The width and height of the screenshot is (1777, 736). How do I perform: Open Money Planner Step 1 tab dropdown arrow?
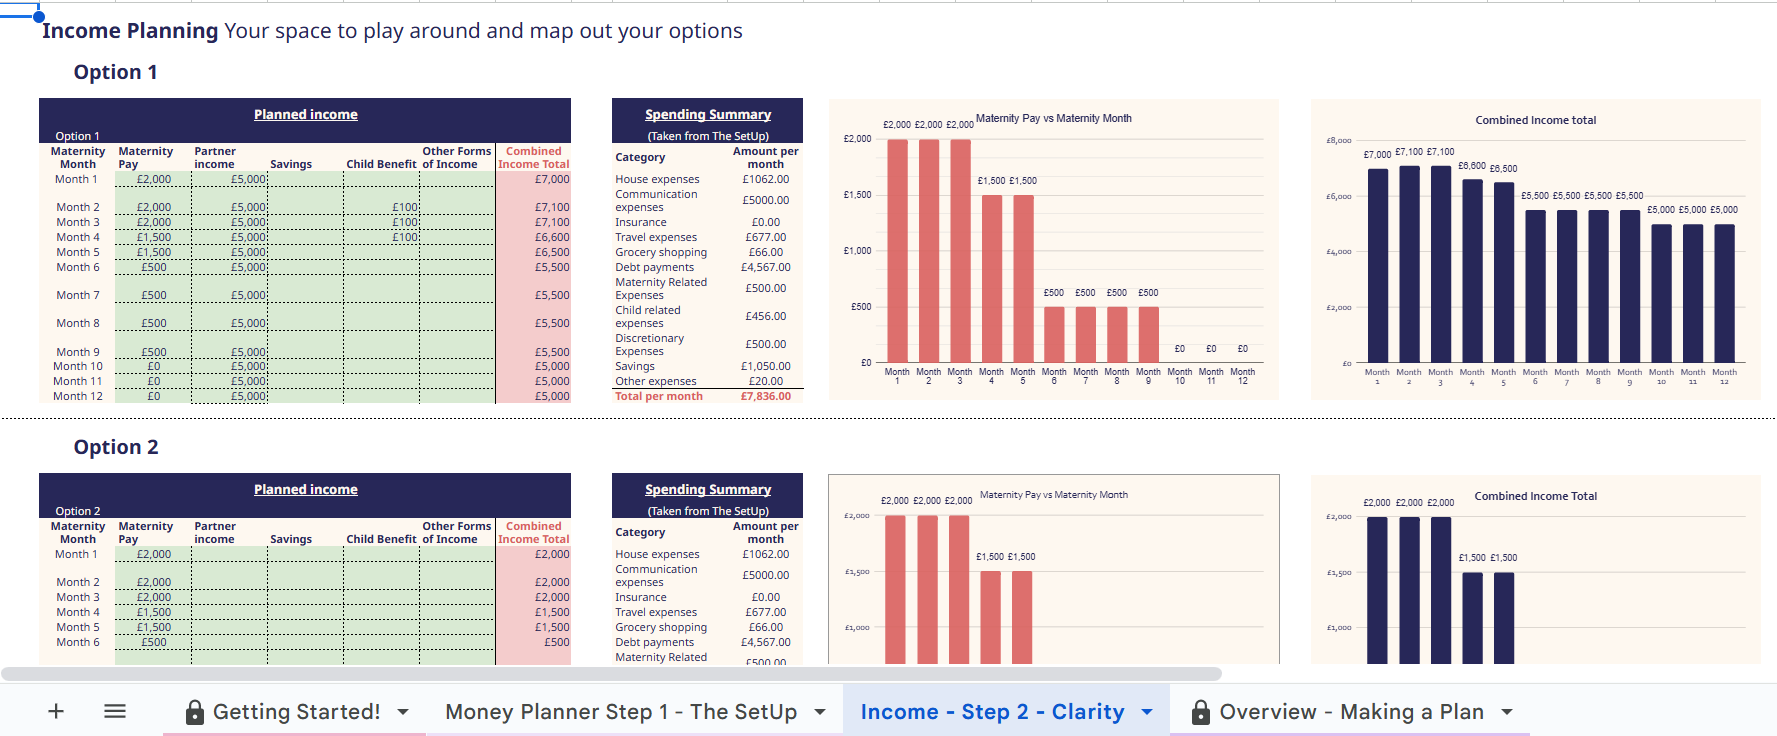[x=820, y=712]
